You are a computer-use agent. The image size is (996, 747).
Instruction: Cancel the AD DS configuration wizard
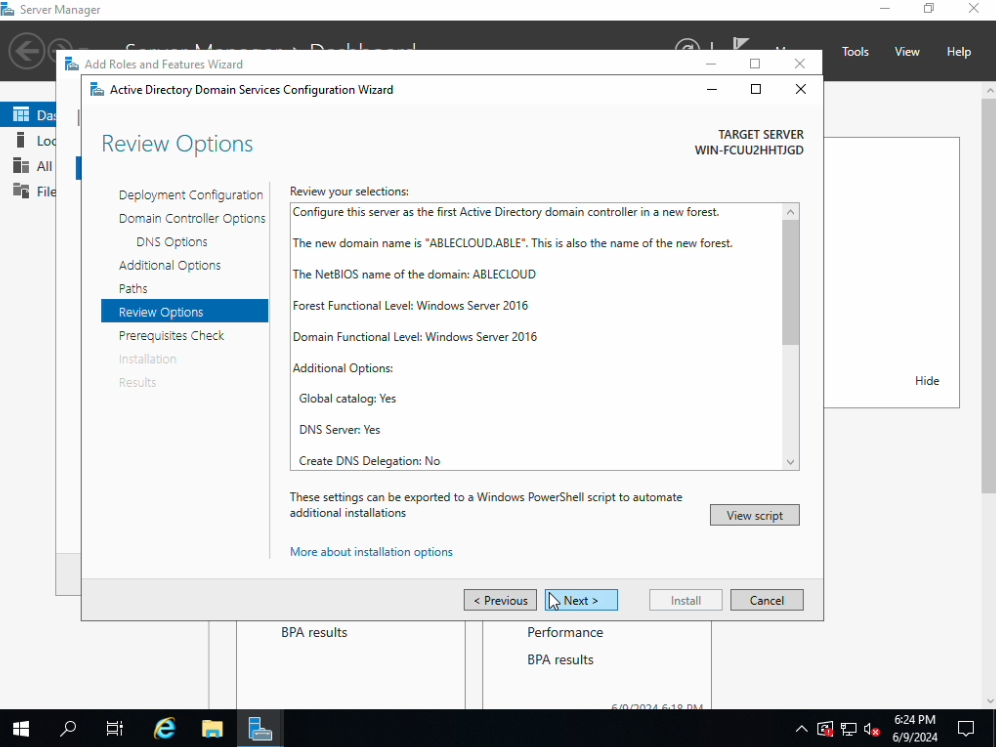tap(767, 600)
